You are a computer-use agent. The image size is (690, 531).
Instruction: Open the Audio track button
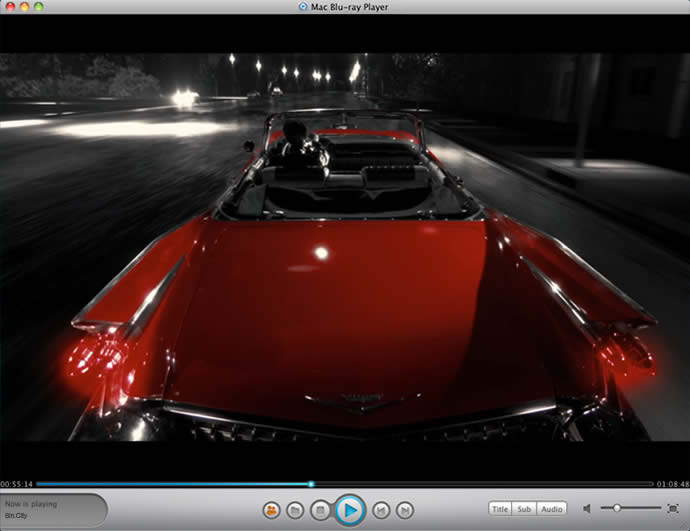coord(552,509)
